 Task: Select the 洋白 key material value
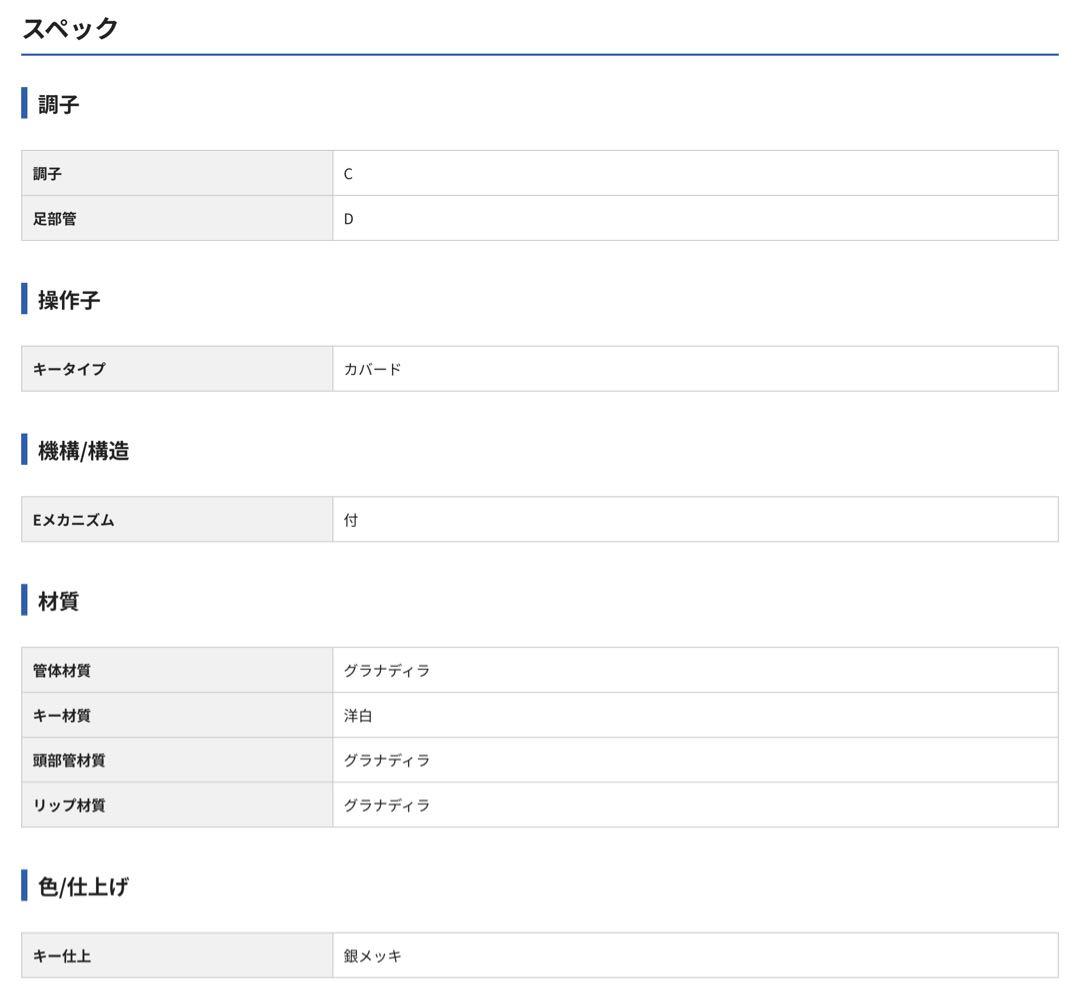[x=358, y=716]
